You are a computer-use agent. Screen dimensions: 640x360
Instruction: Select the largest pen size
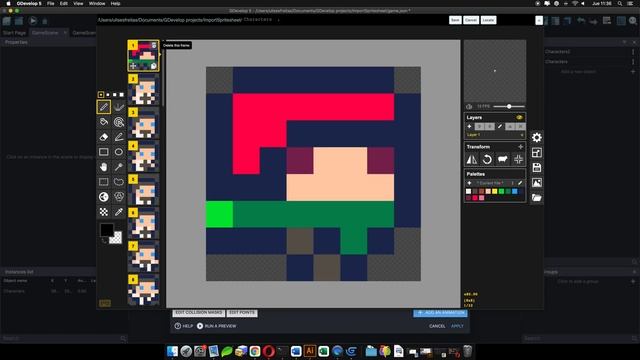(121, 95)
